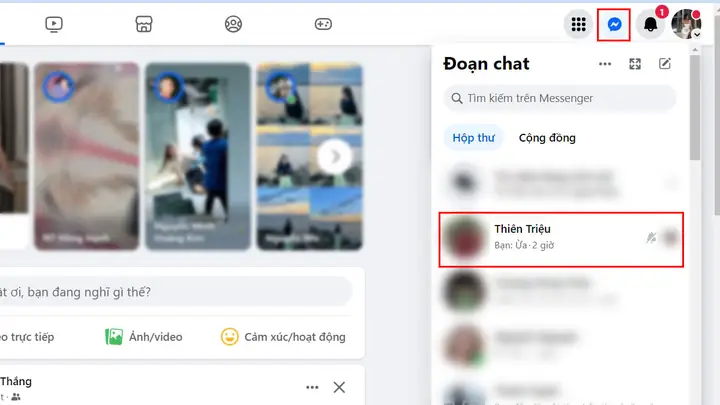
Task: Open the notifications bell
Action: tap(650, 24)
